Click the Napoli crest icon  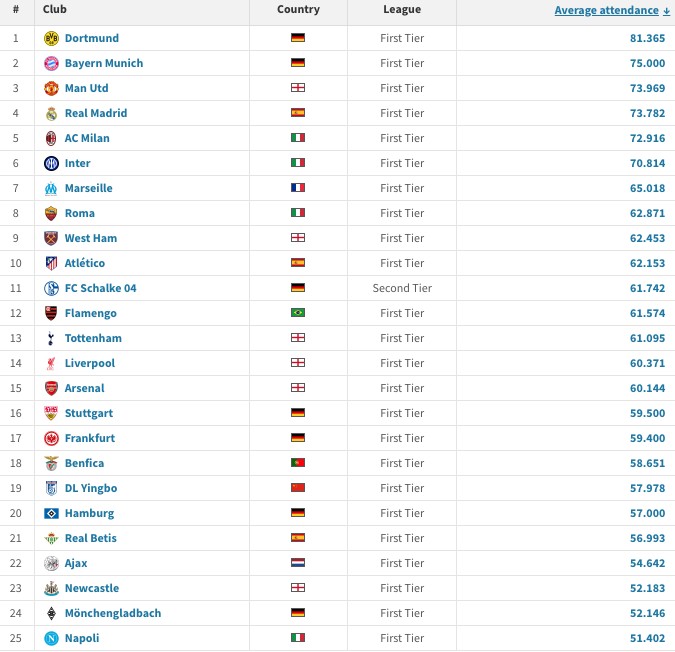(x=51, y=638)
